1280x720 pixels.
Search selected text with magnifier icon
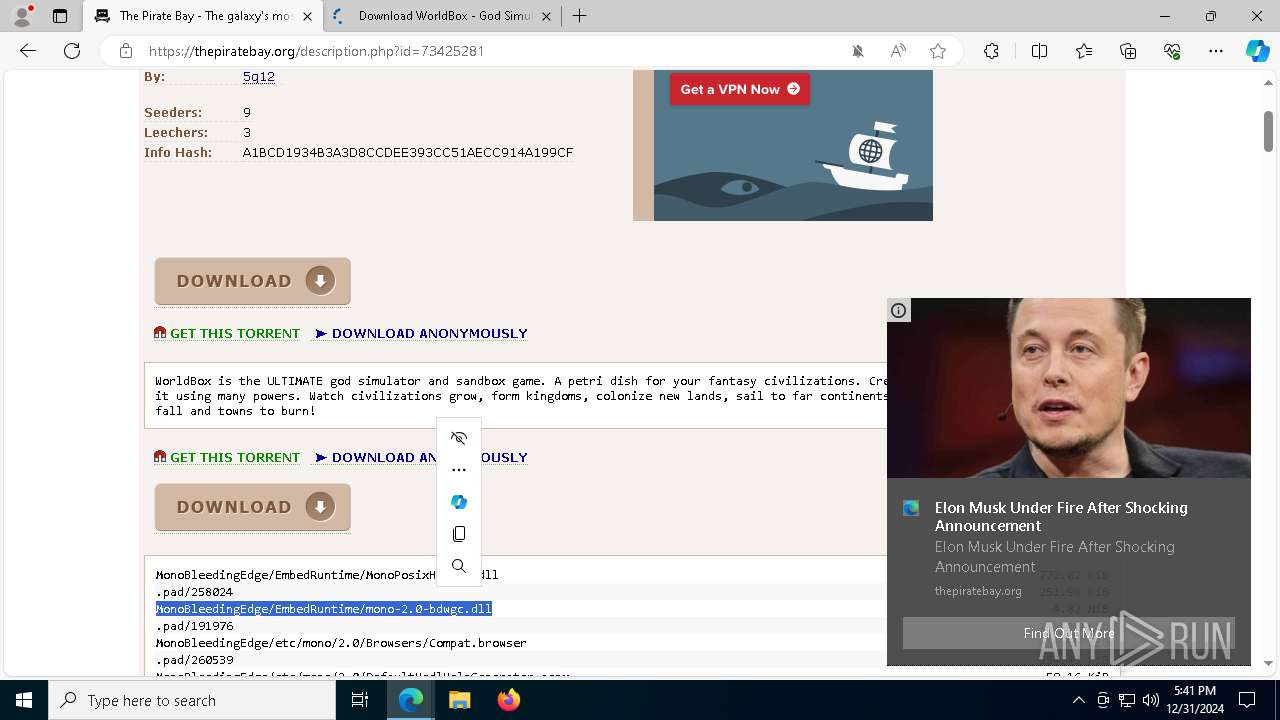coord(459,566)
